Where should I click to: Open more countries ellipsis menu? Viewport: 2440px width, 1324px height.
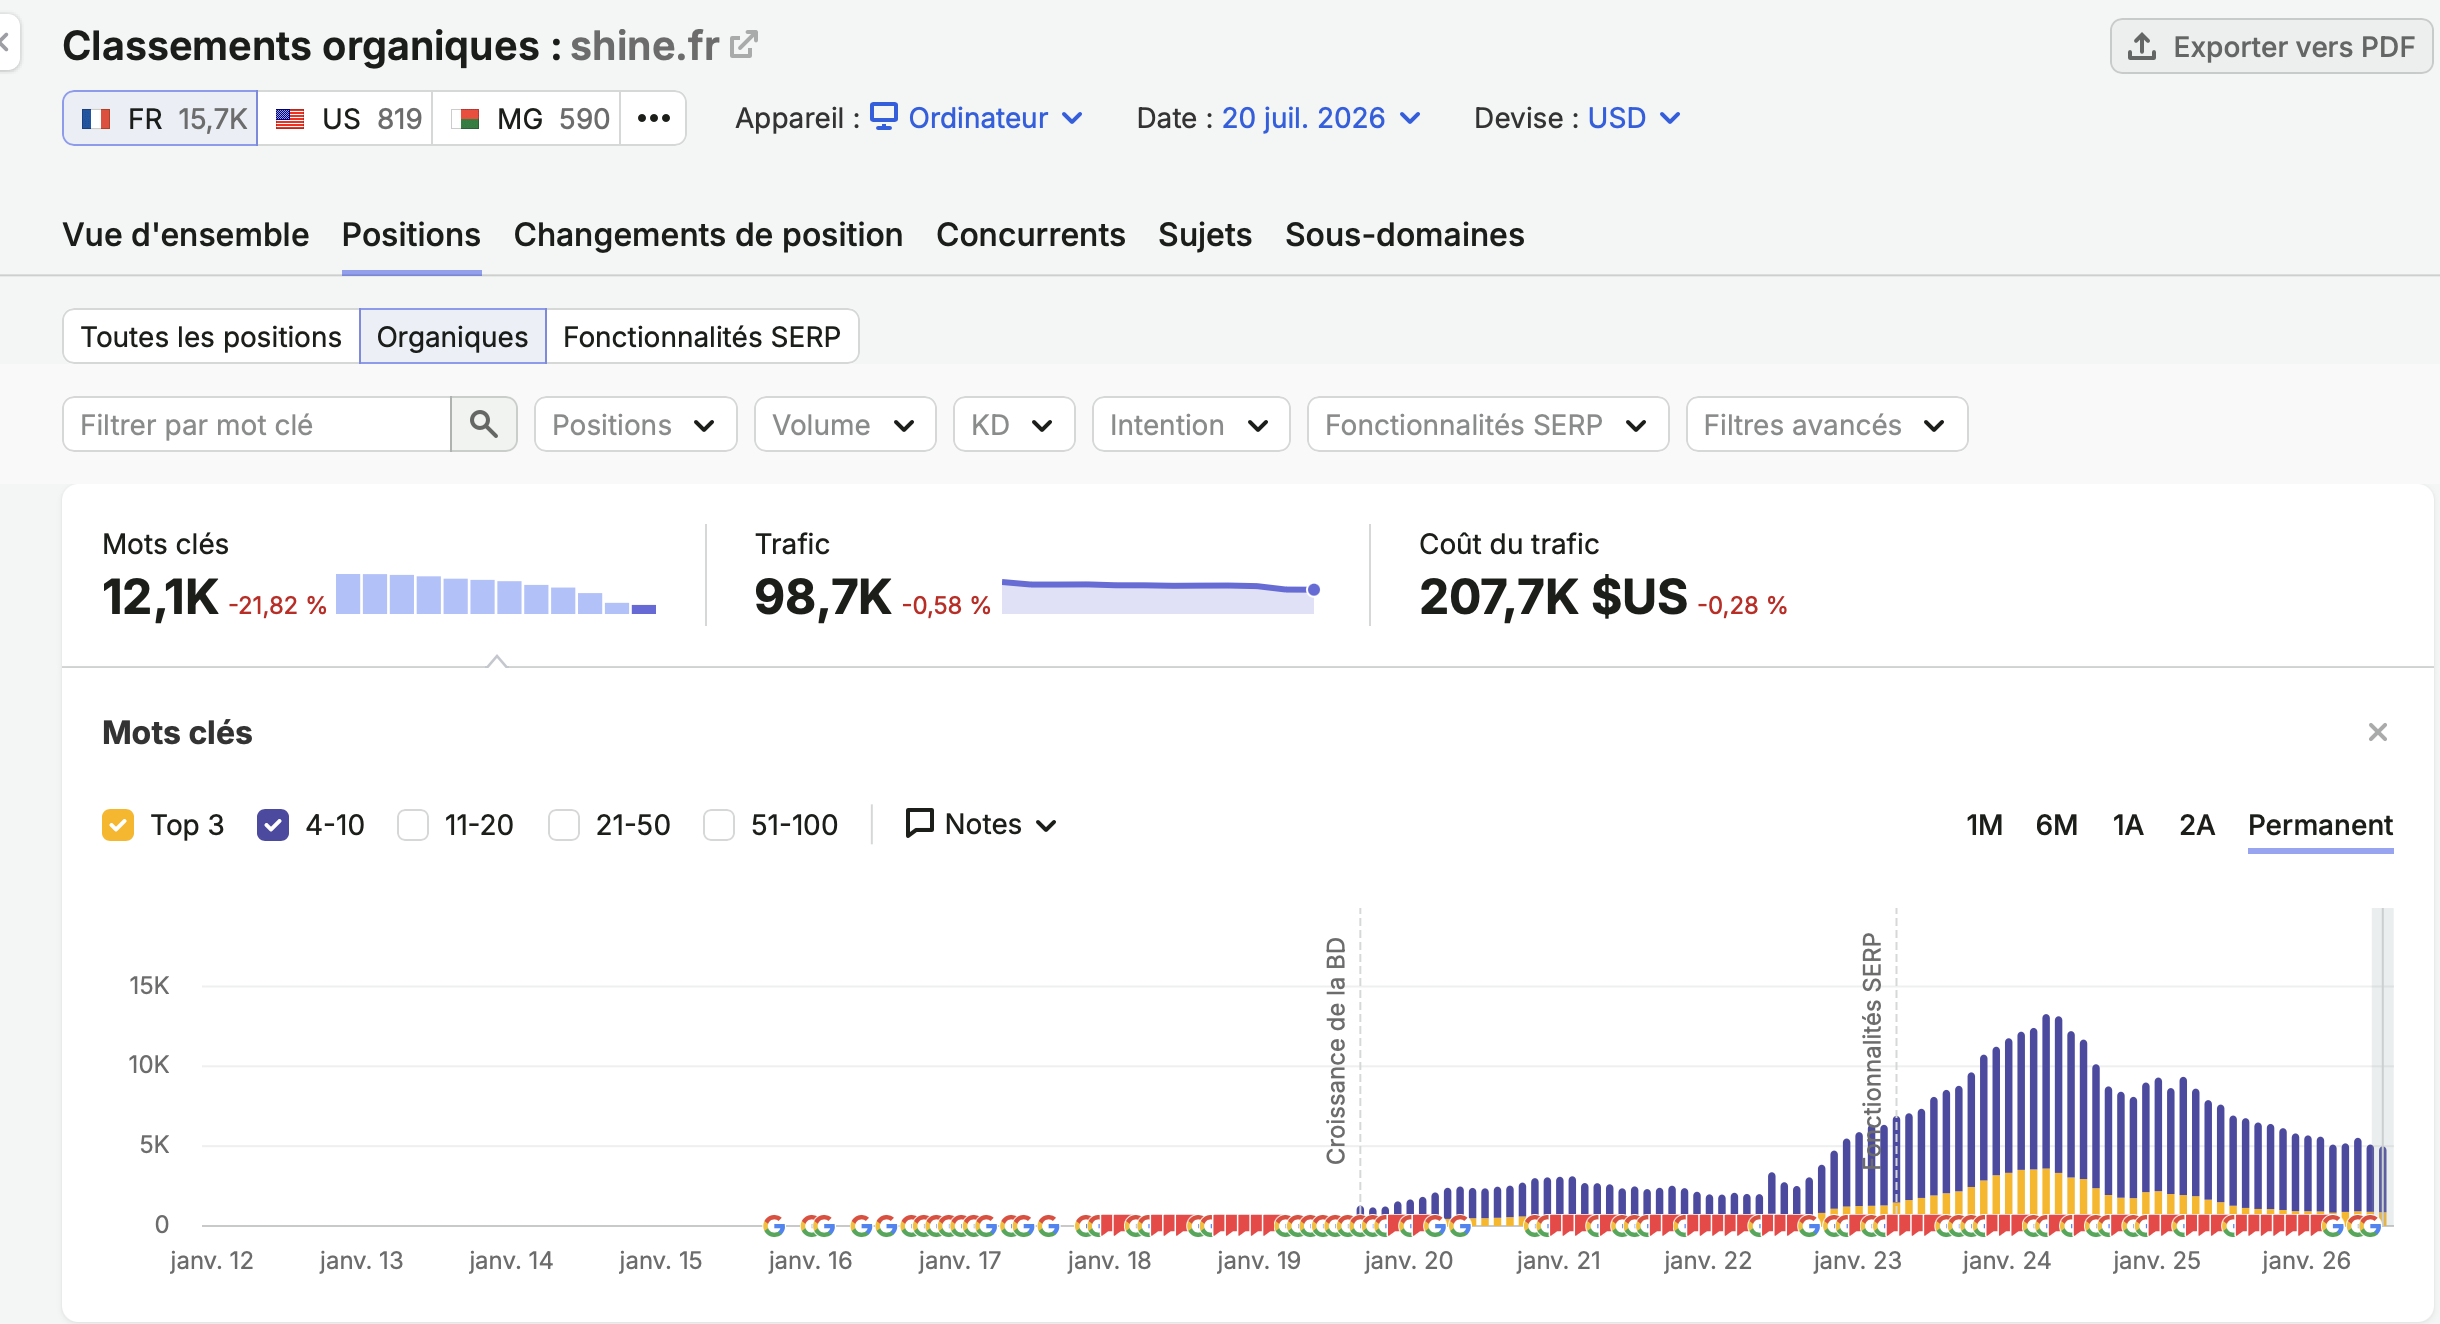653,118
